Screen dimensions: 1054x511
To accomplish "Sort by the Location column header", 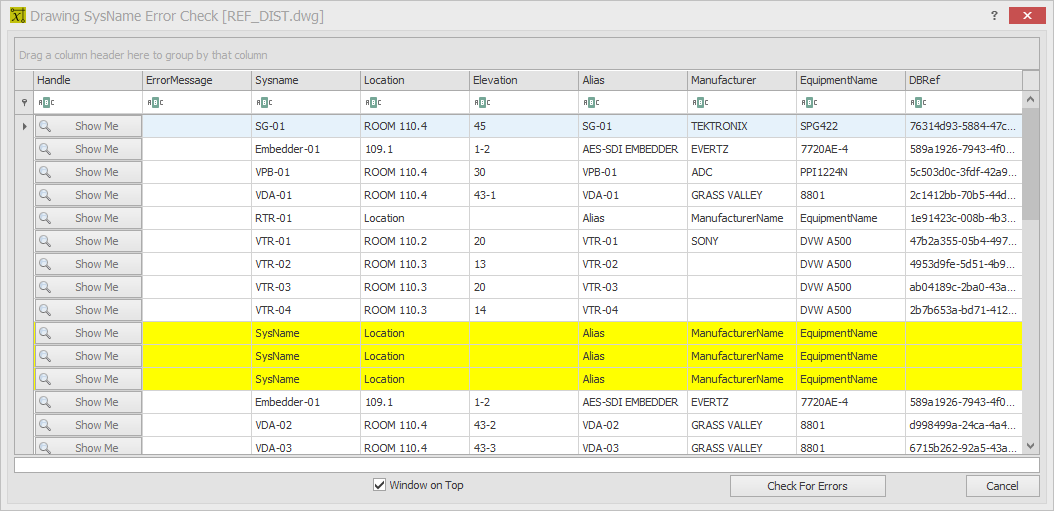I will point(415,80).
